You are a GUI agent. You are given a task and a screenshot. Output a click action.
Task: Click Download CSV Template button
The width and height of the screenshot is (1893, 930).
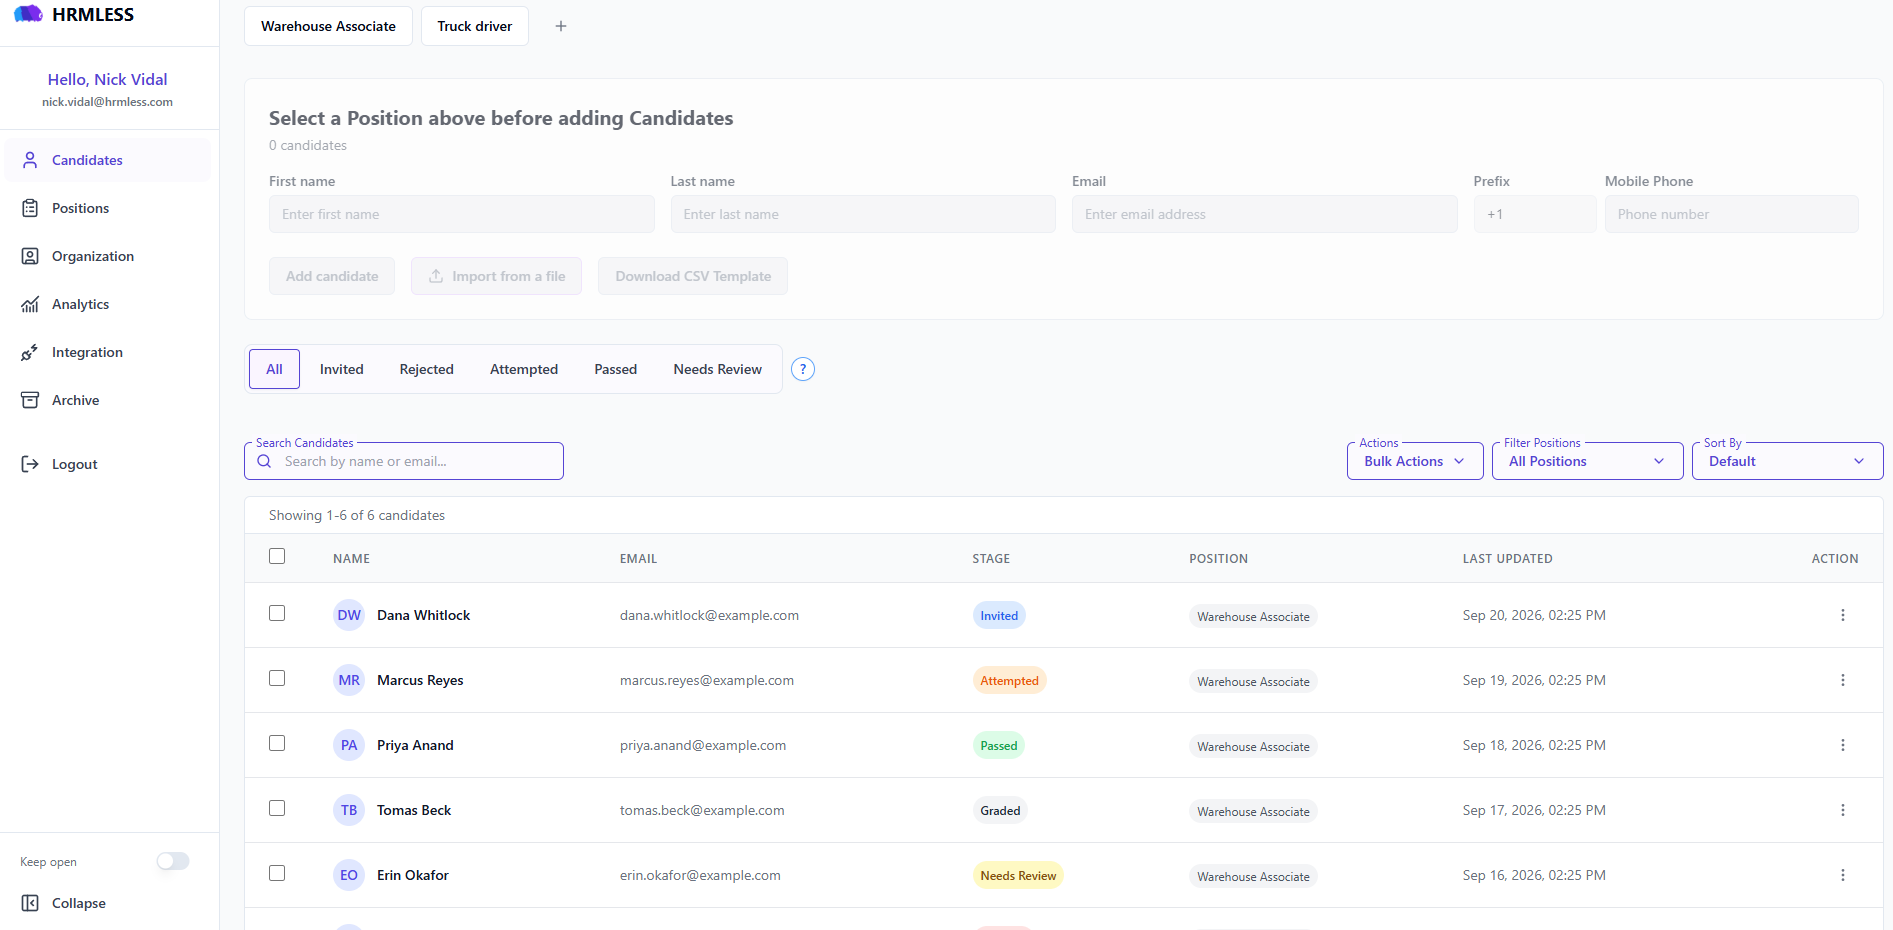pyautogui.click(x=693, y=276)
